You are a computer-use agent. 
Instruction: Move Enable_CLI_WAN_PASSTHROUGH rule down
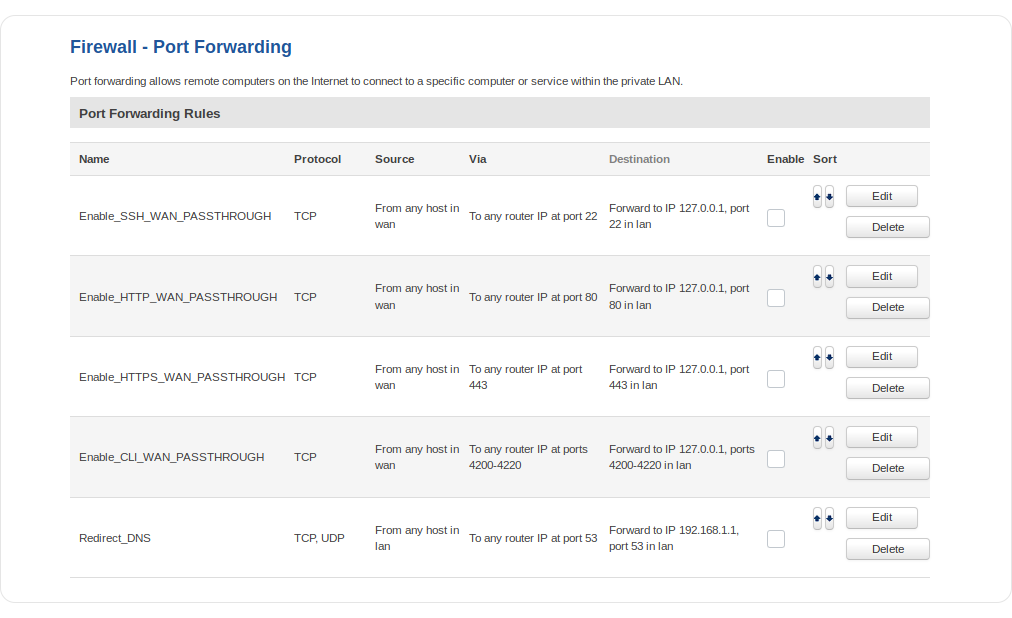[x=829, y=437]
